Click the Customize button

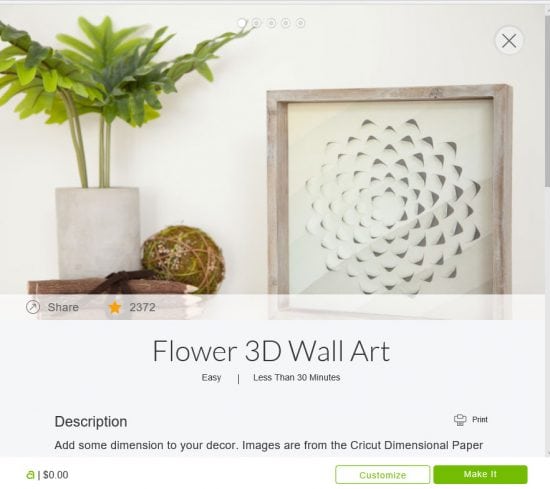click(382, 475)
